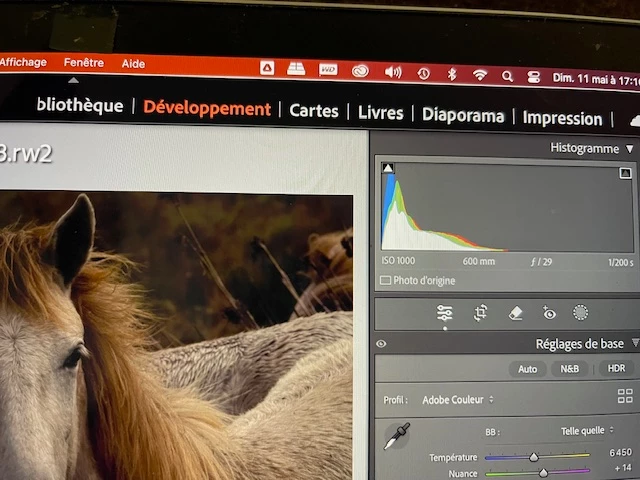Collapse the Réglages de base panel
The width and height of the screenshot is (640, 480).
pyautogui.click(x=635, y=343)
